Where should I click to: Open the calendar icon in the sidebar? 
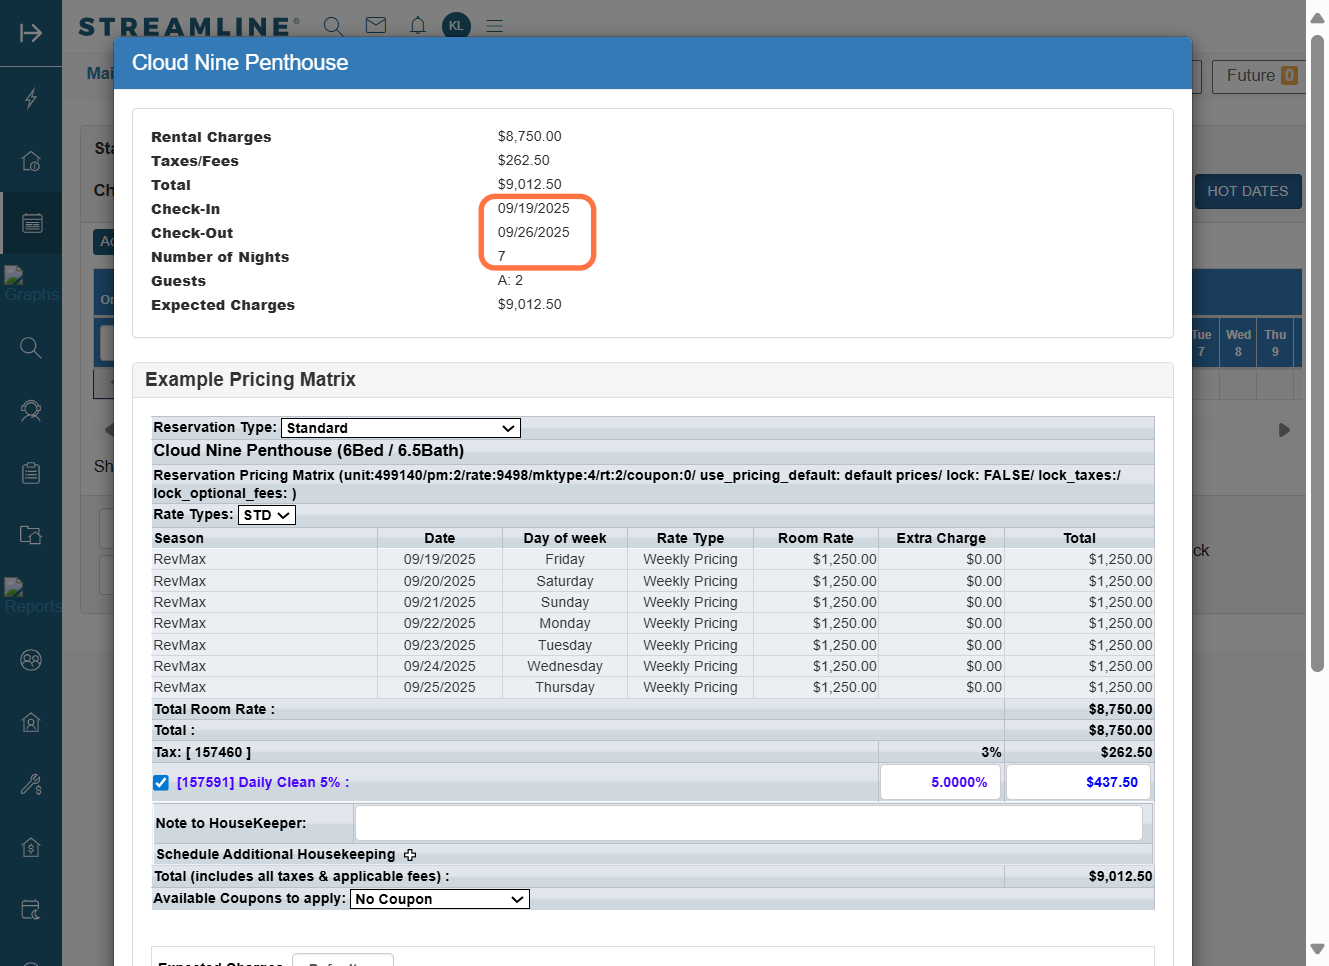click(x=32, y=223)
